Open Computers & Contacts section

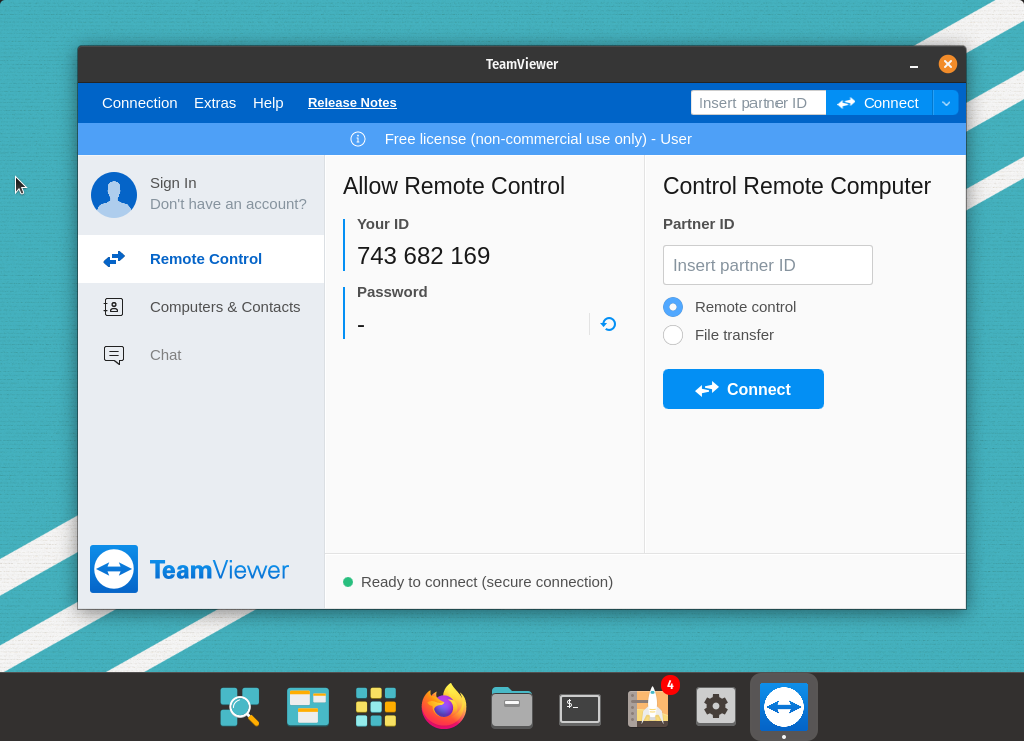[224, 307]
